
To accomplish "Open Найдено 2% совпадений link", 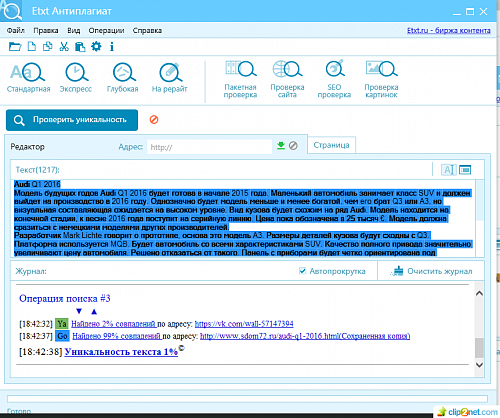I will click(x=114, y=324).
